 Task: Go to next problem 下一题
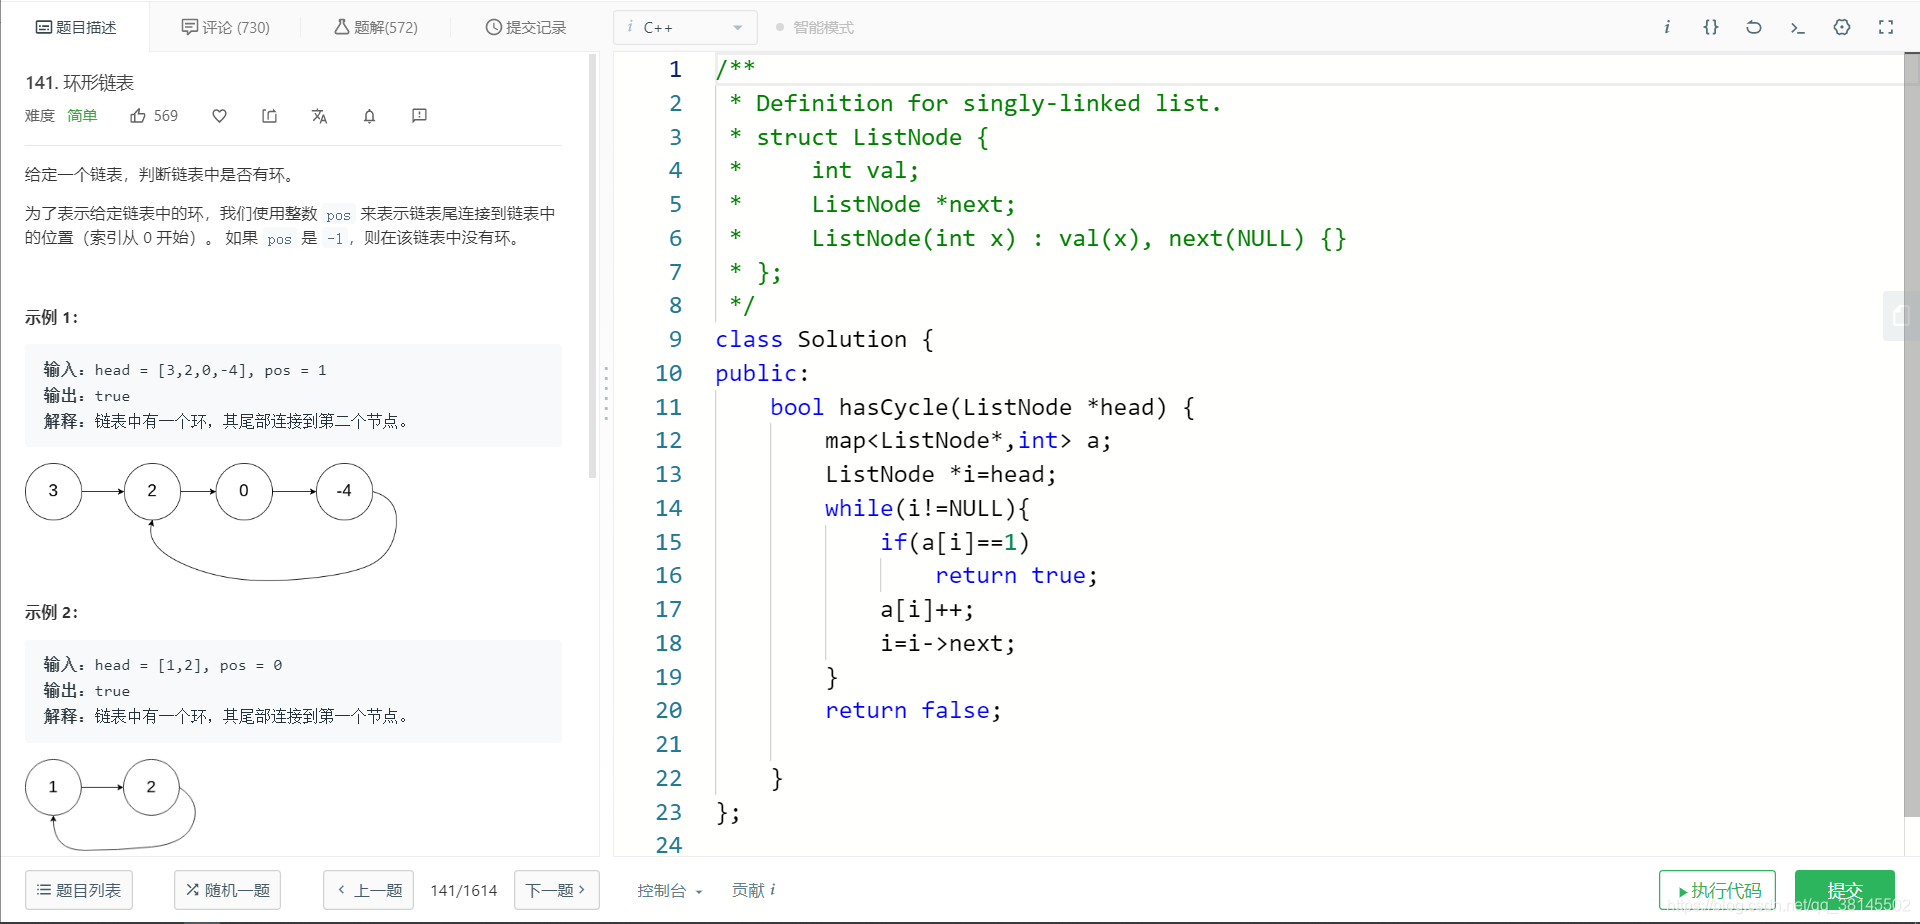point(556,890)
